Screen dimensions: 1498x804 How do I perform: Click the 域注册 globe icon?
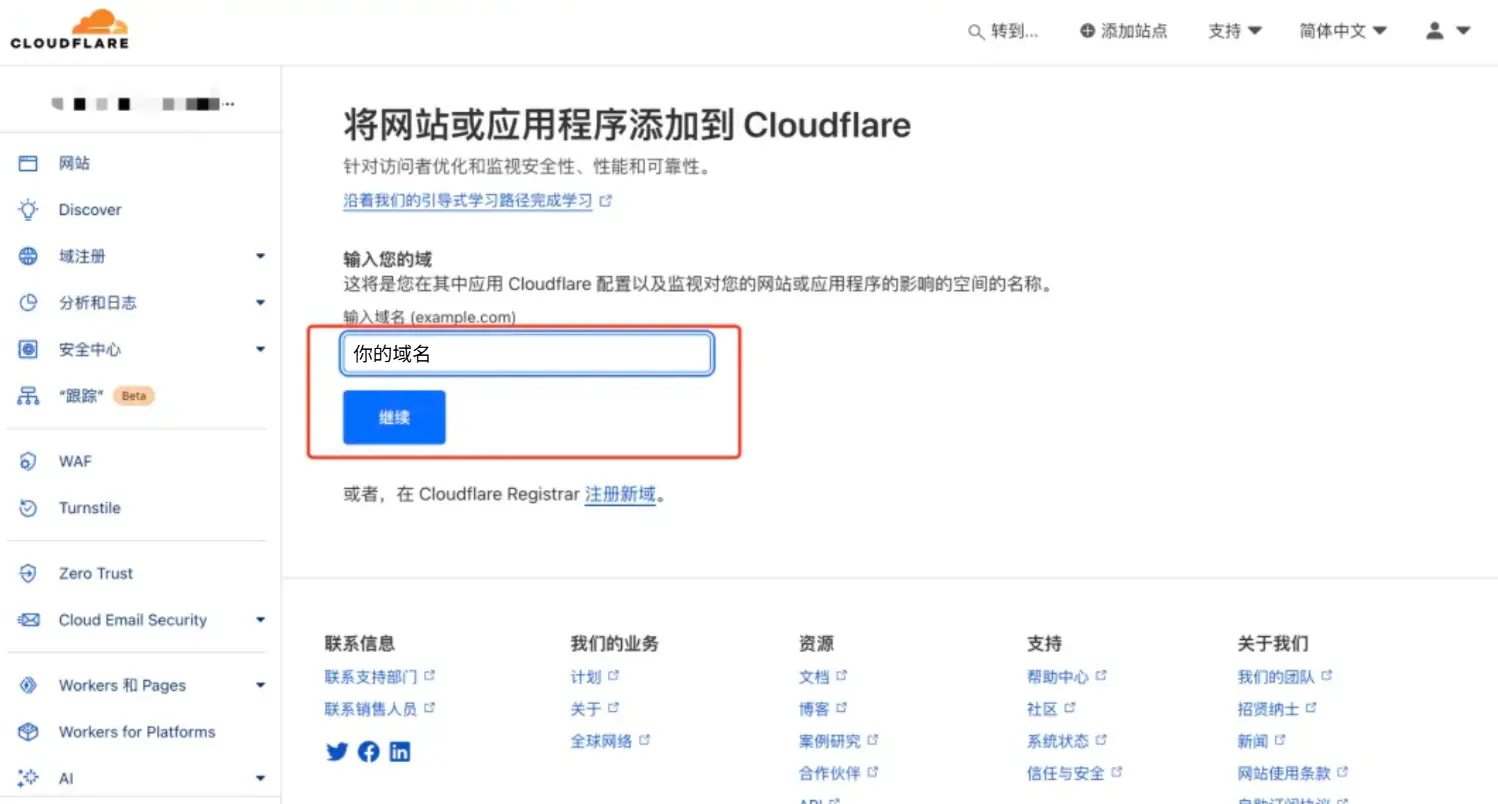coord(28,256)
